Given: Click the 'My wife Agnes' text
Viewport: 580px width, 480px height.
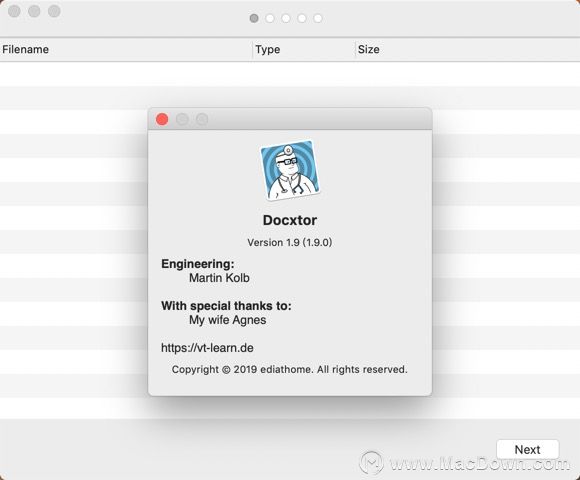Looking at the screenshot, I should [227, 320].
